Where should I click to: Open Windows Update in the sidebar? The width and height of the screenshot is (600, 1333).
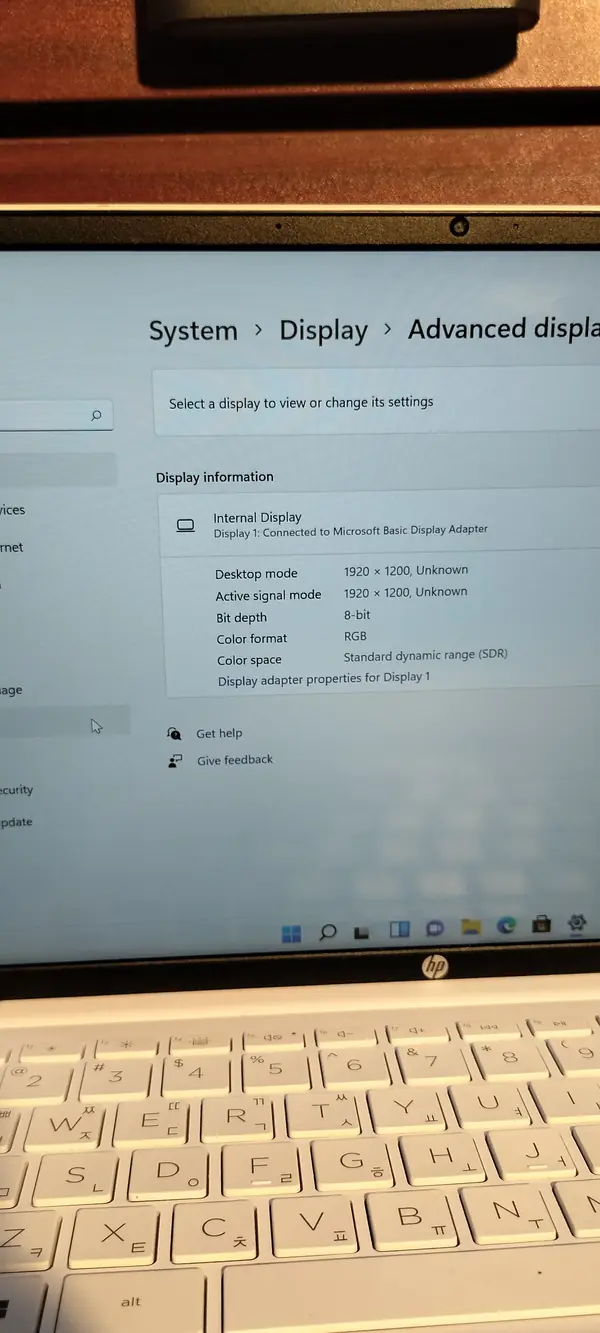tap(17, 822)
